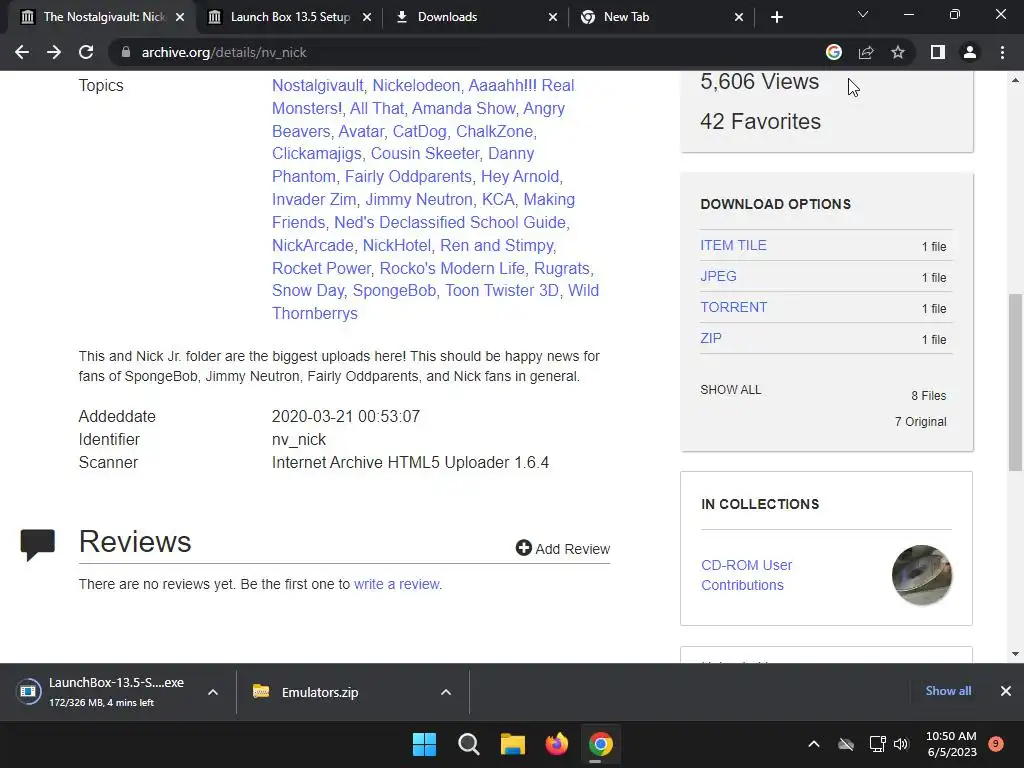Click Show all downloads
1024x768 pixels.
coord(948,691)
